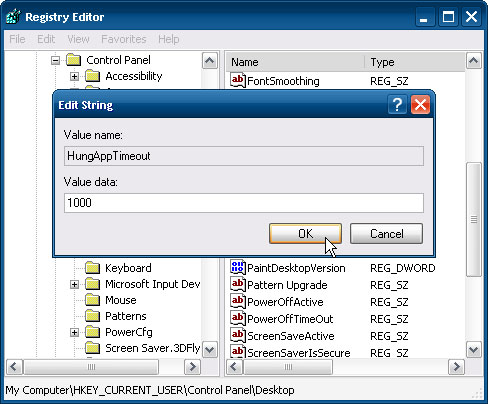
Task: Open the Favorites menu
Action: (x=124, y=39)
